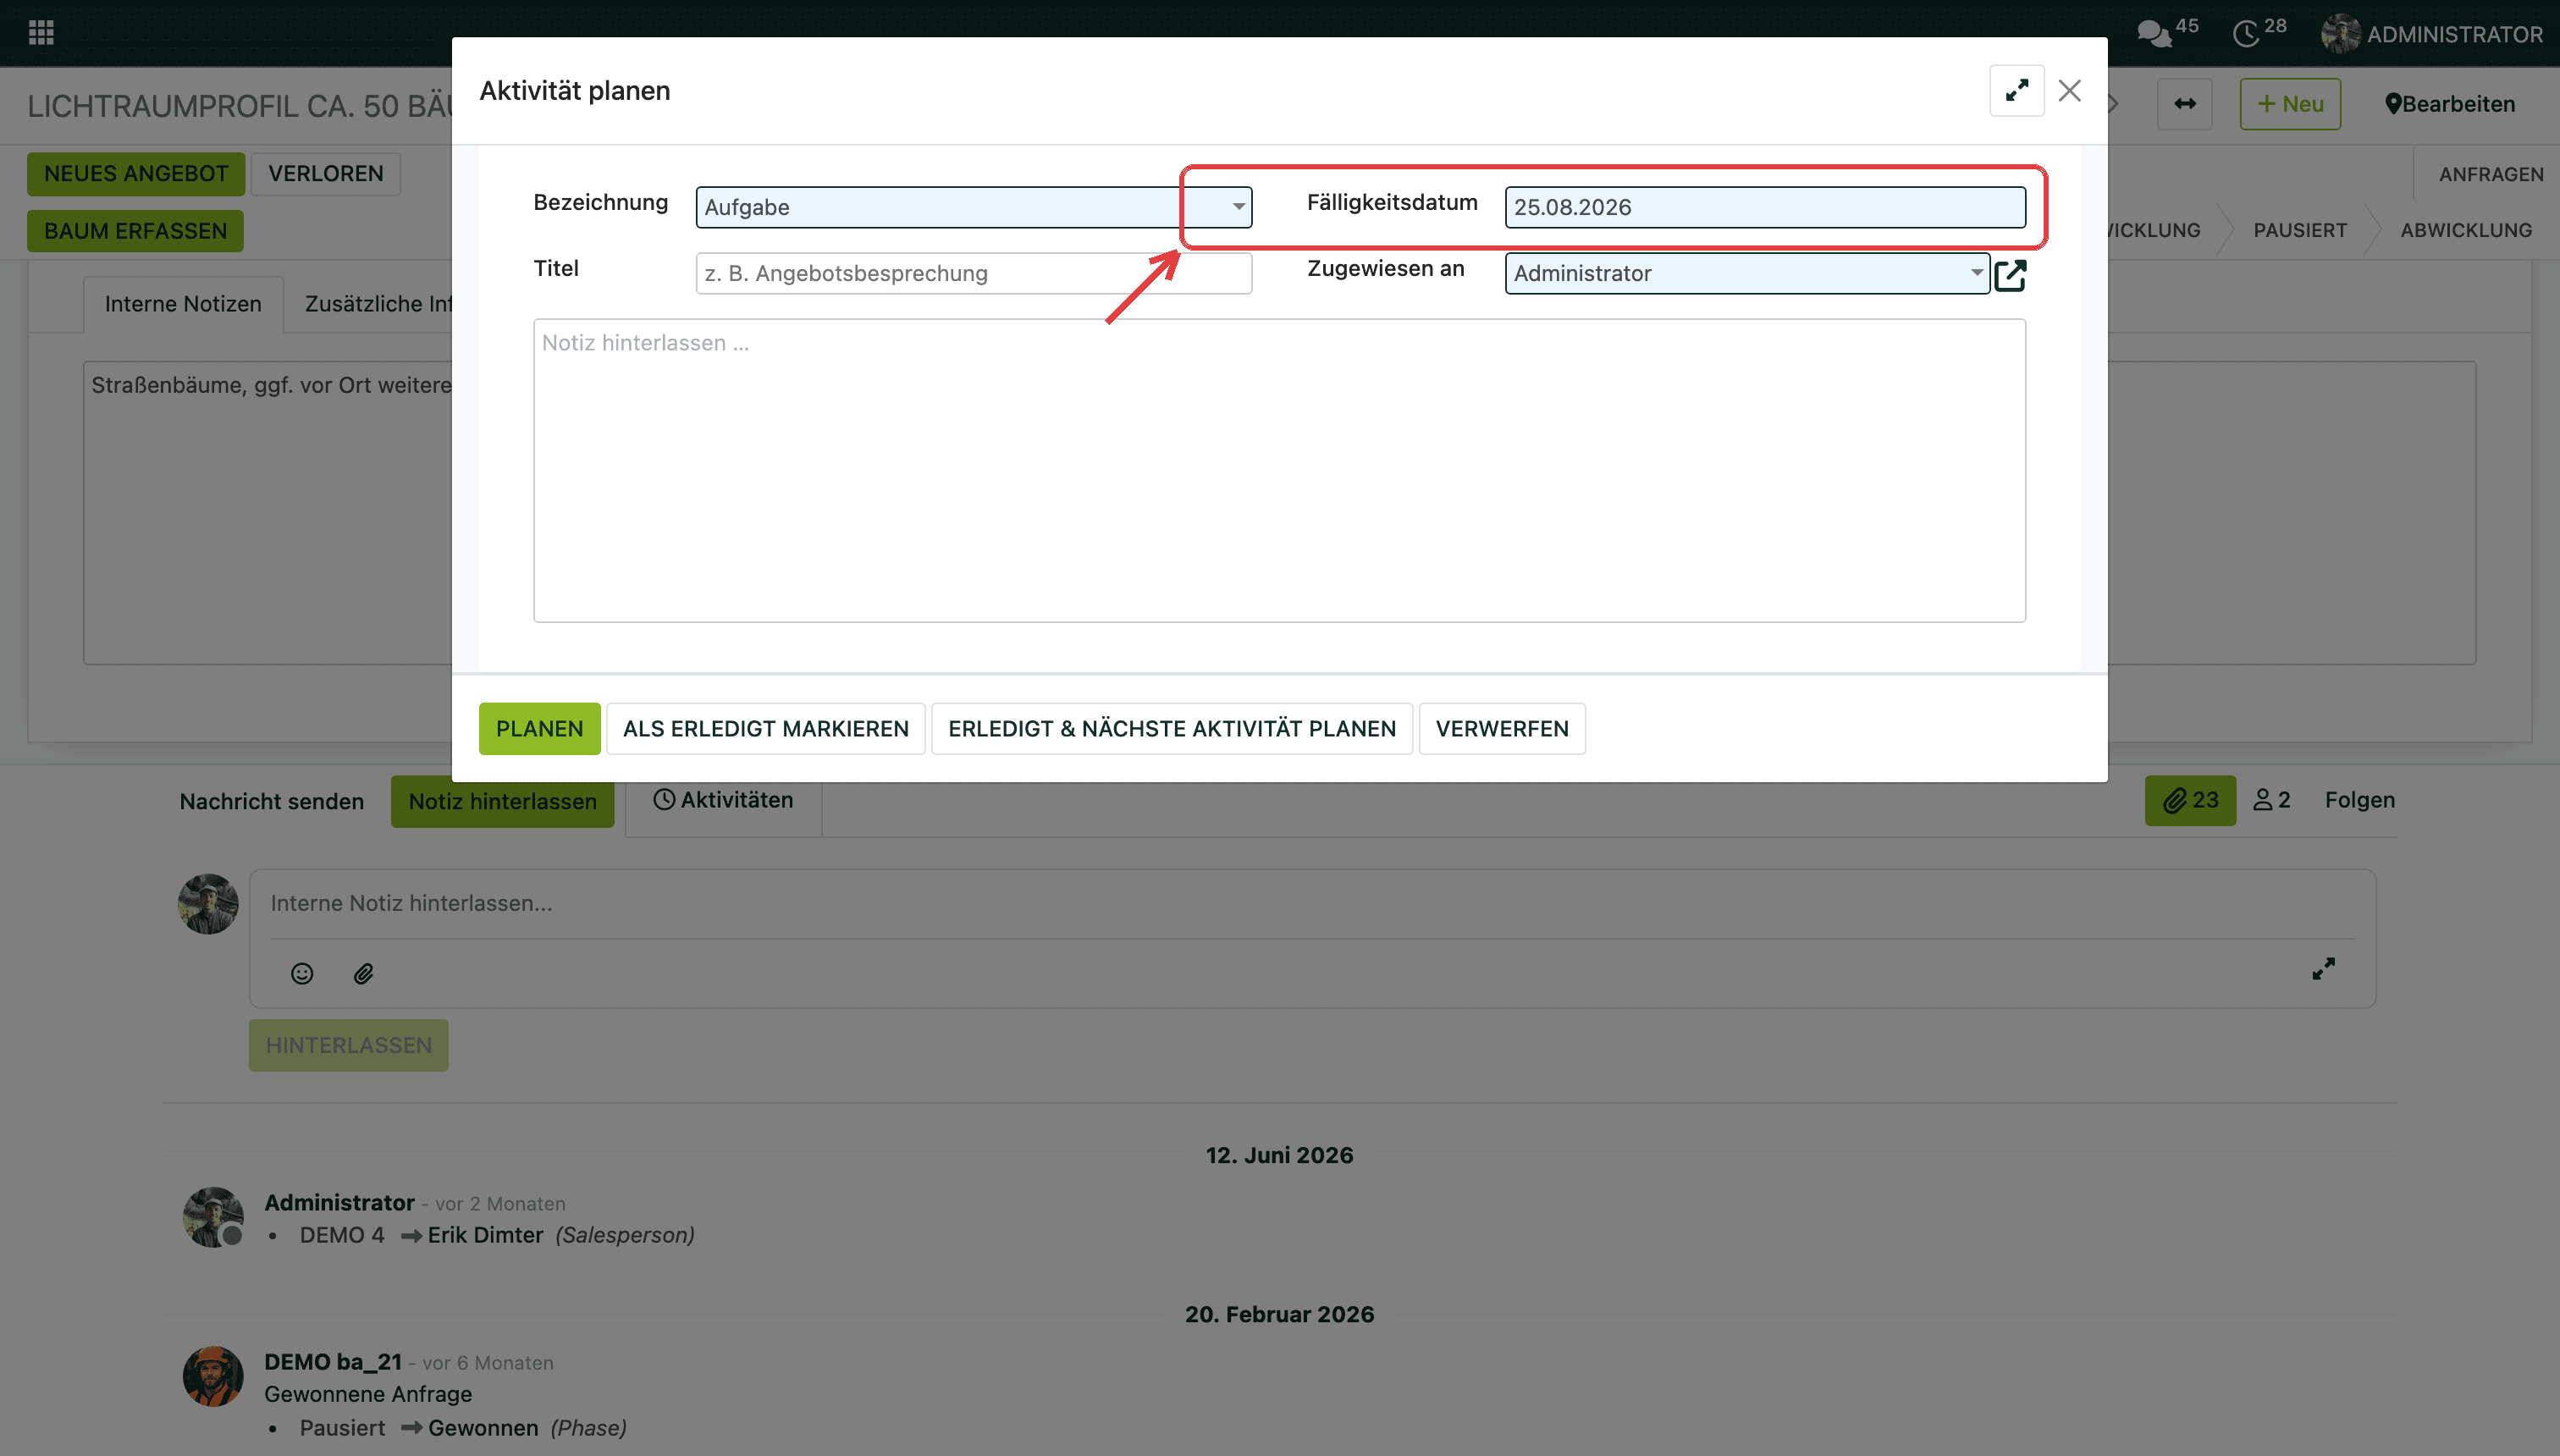2560x1456 pixels.
Task: Click the Titel input field
Action: (973, 273)
